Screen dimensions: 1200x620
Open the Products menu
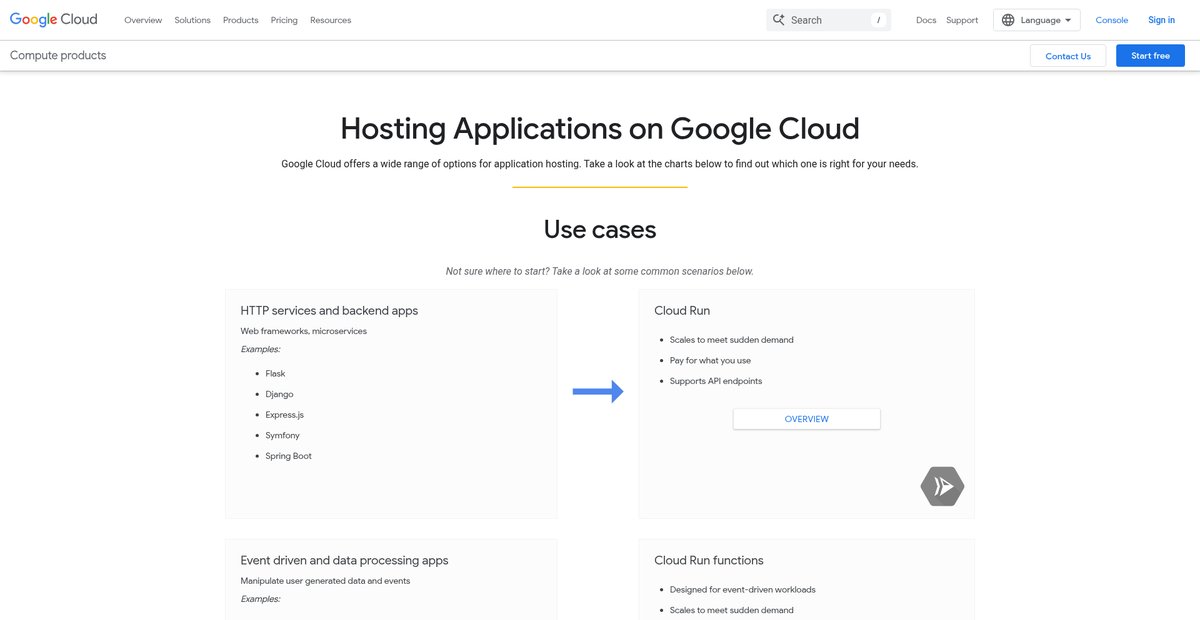(241, 20)
